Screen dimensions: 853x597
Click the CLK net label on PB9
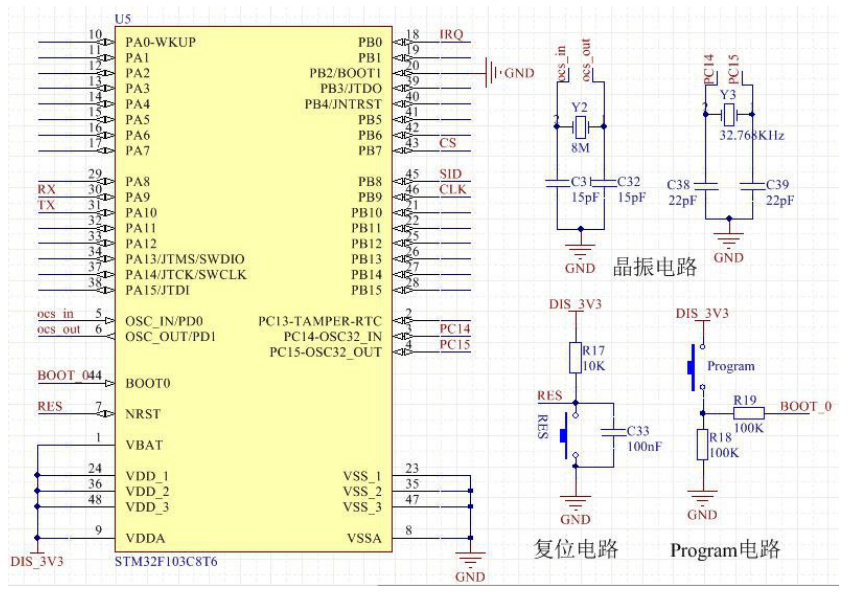pos(453,189)
